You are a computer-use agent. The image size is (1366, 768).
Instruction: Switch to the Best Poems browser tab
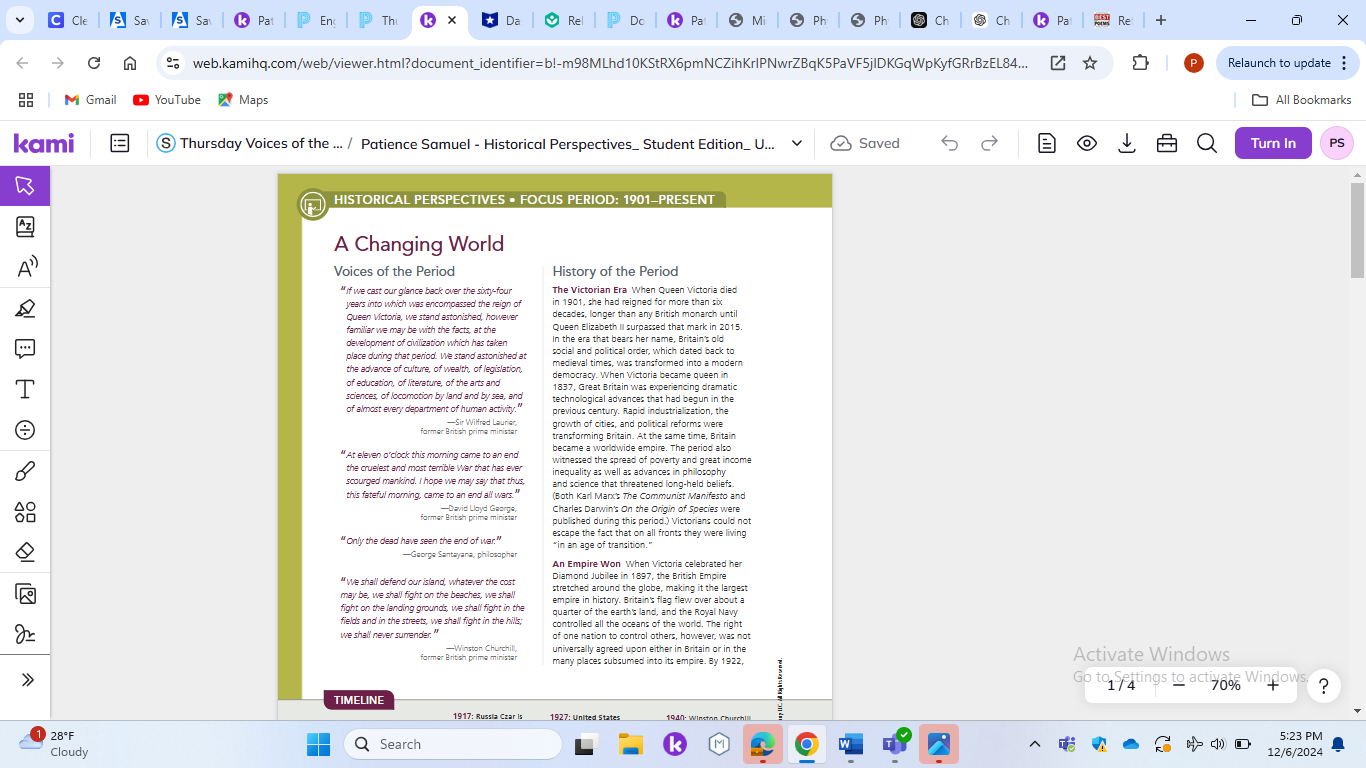pyautogui.click(x=1112, y=20)
